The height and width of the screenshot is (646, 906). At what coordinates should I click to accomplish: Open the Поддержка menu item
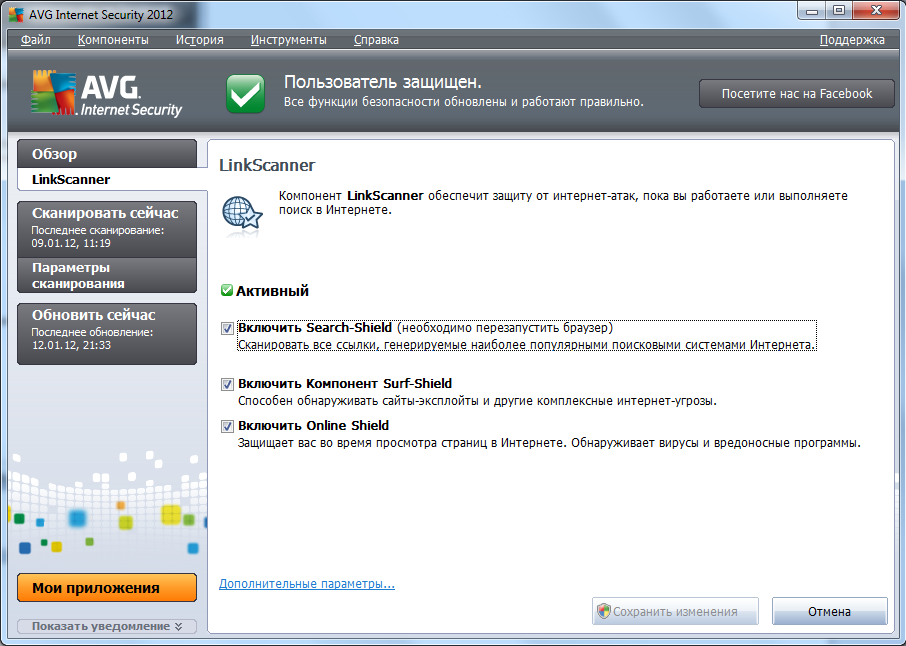pyautogui.click(x=852, y=40)
